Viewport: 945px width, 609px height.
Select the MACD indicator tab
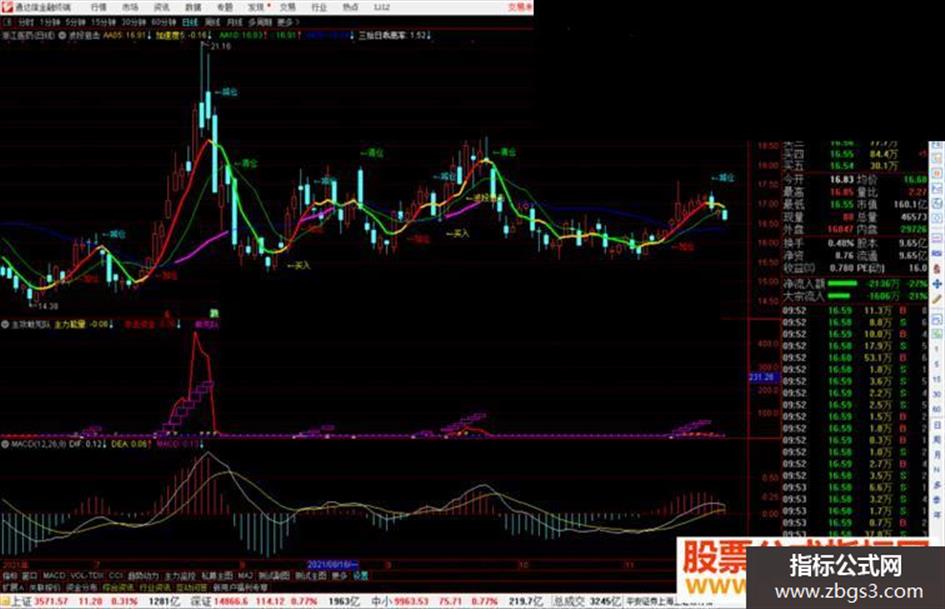54,576
